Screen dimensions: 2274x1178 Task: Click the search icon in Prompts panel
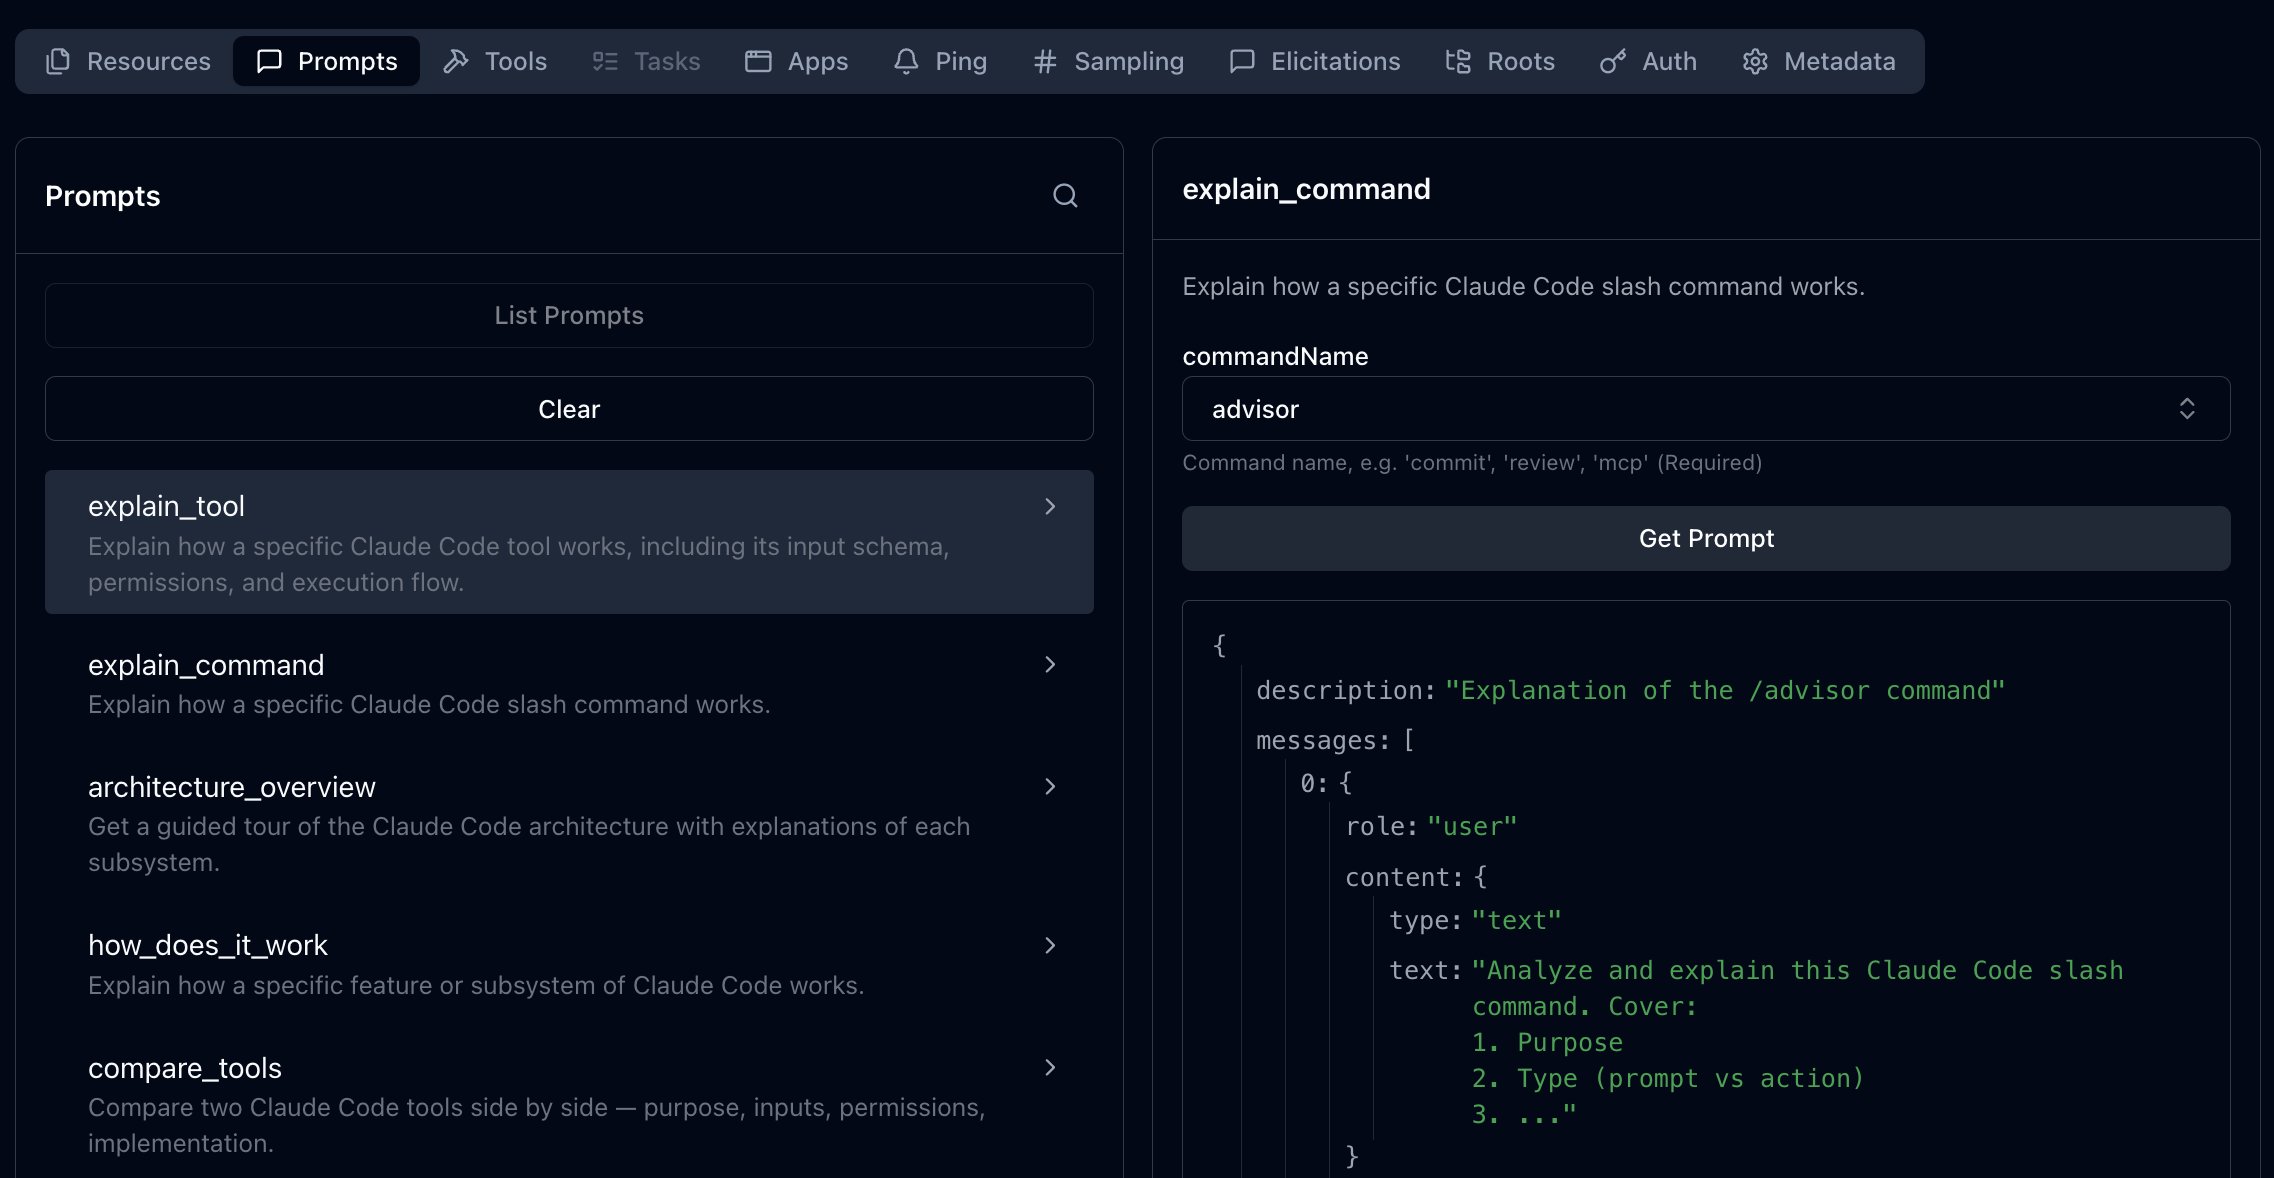point(1065,196)
